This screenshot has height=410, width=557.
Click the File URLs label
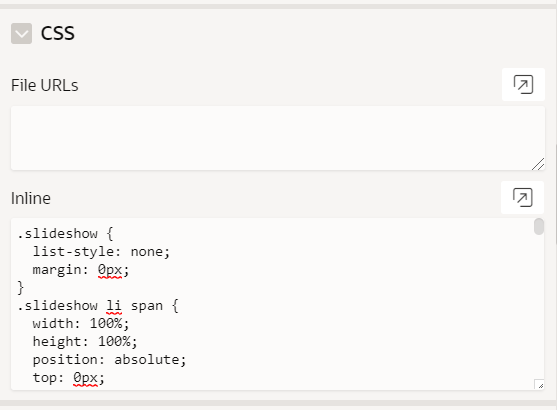point(45,85)
